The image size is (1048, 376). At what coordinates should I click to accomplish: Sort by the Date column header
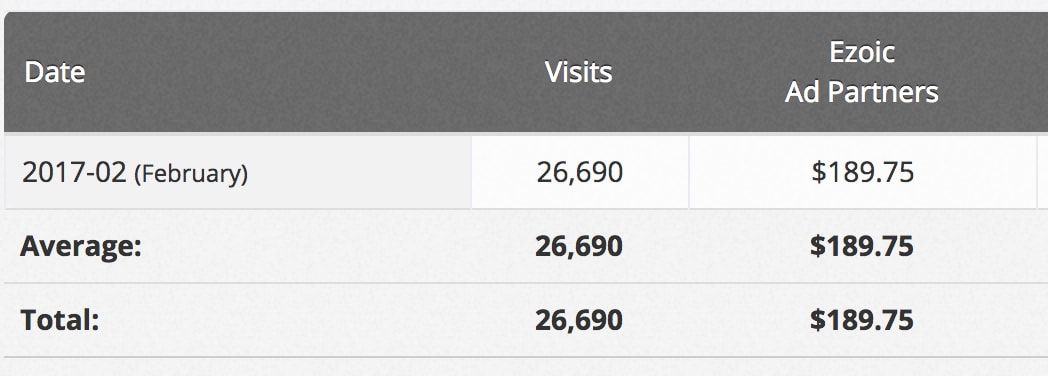point(55,72)
